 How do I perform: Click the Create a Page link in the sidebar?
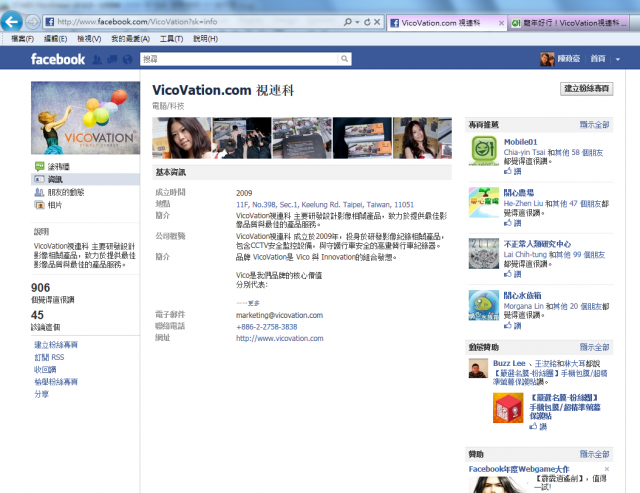[x=56, y=345]
